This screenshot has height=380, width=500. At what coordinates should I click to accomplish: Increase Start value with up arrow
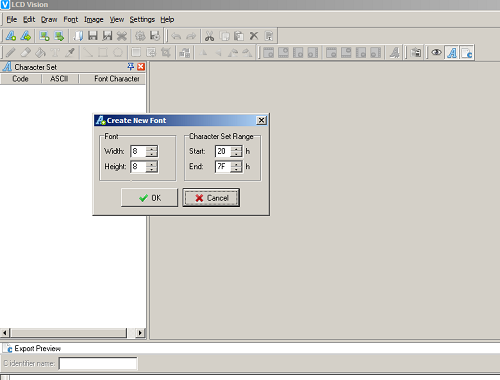point(236,149)
